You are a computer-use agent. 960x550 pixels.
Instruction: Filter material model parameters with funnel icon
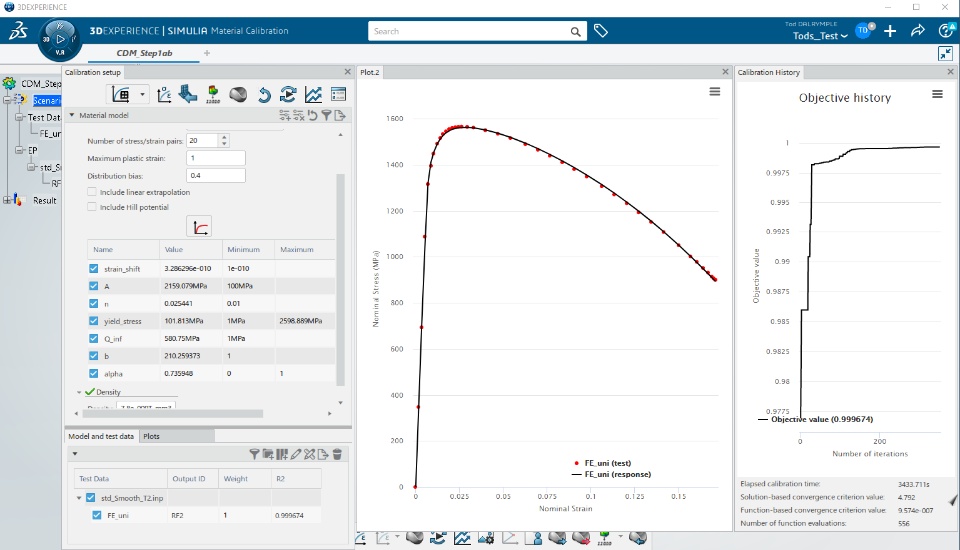326,115
